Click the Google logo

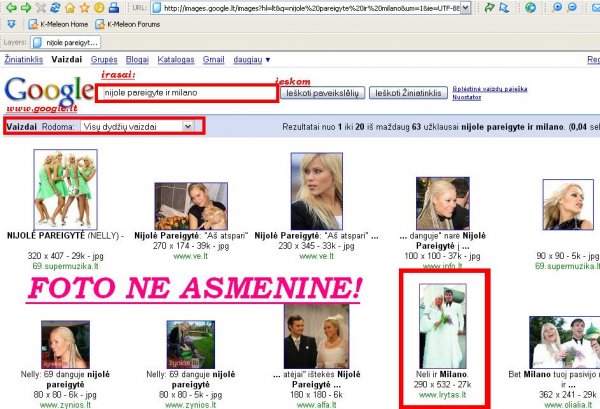tap(49, 91)
